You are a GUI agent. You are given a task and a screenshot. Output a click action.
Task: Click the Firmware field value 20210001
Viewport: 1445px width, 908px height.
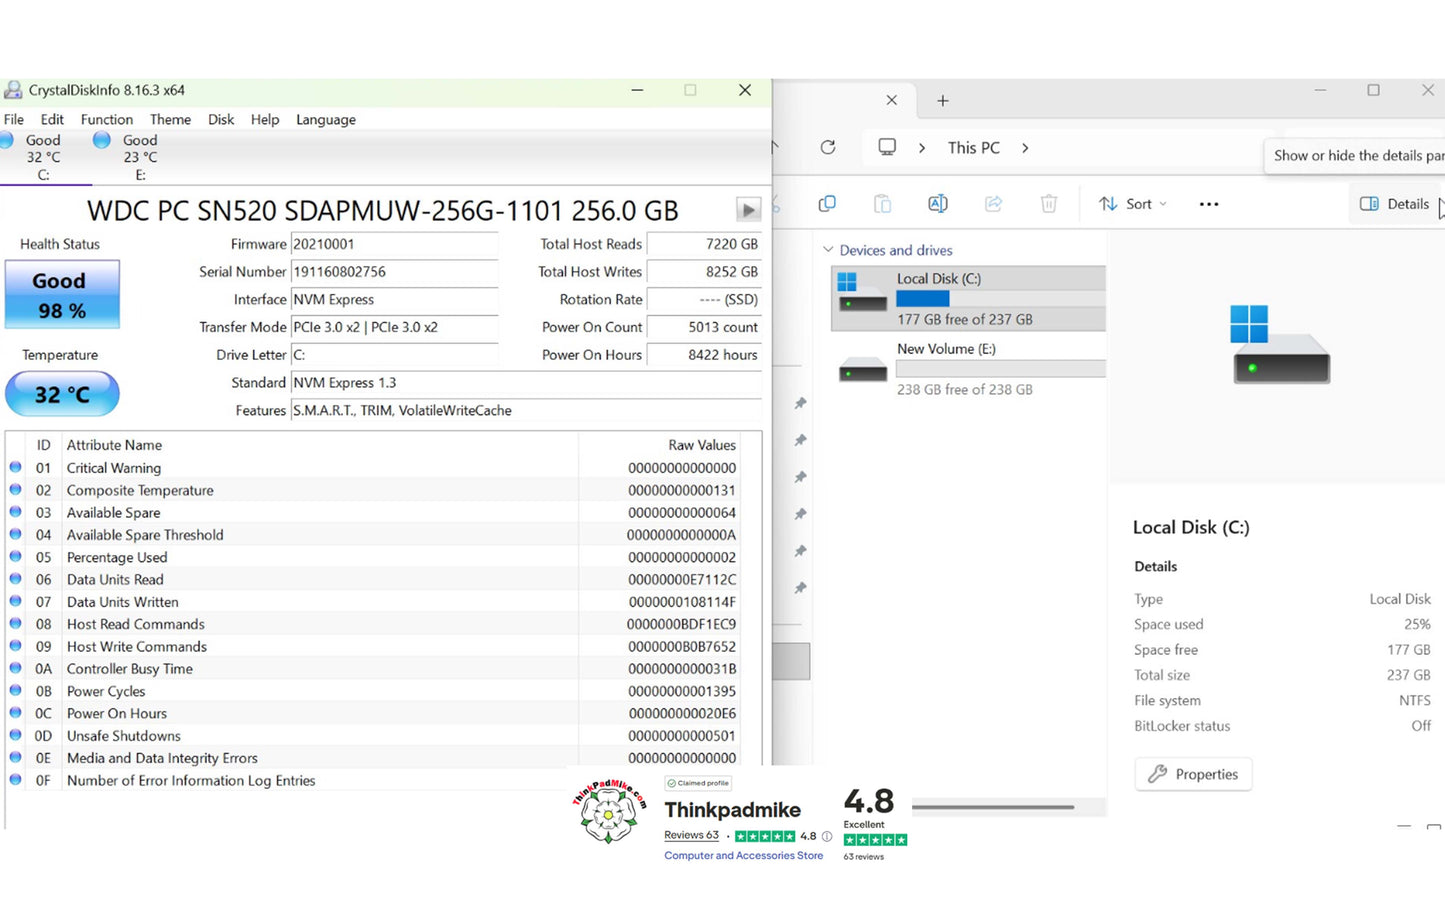point(394,244)
